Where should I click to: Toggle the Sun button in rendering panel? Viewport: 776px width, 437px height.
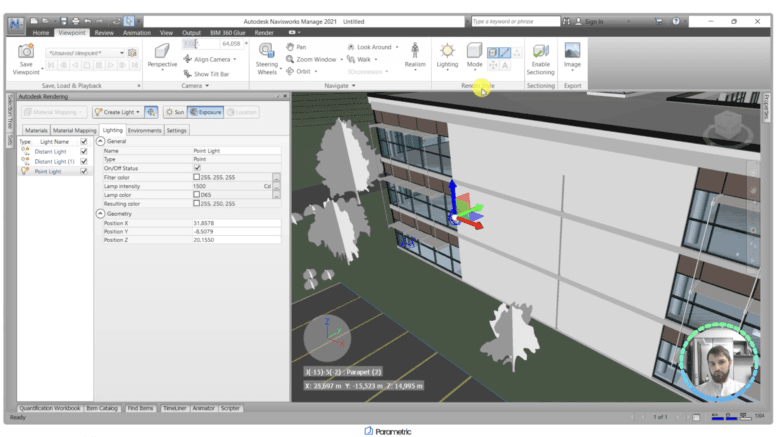click(175, 112)
